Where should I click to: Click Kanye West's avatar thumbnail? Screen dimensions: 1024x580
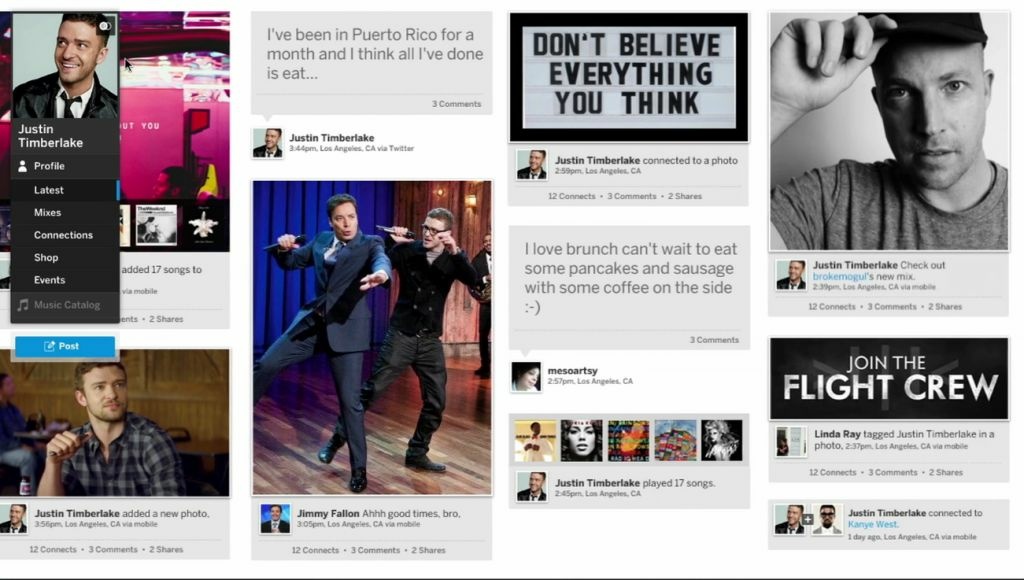tap(827, 520)
